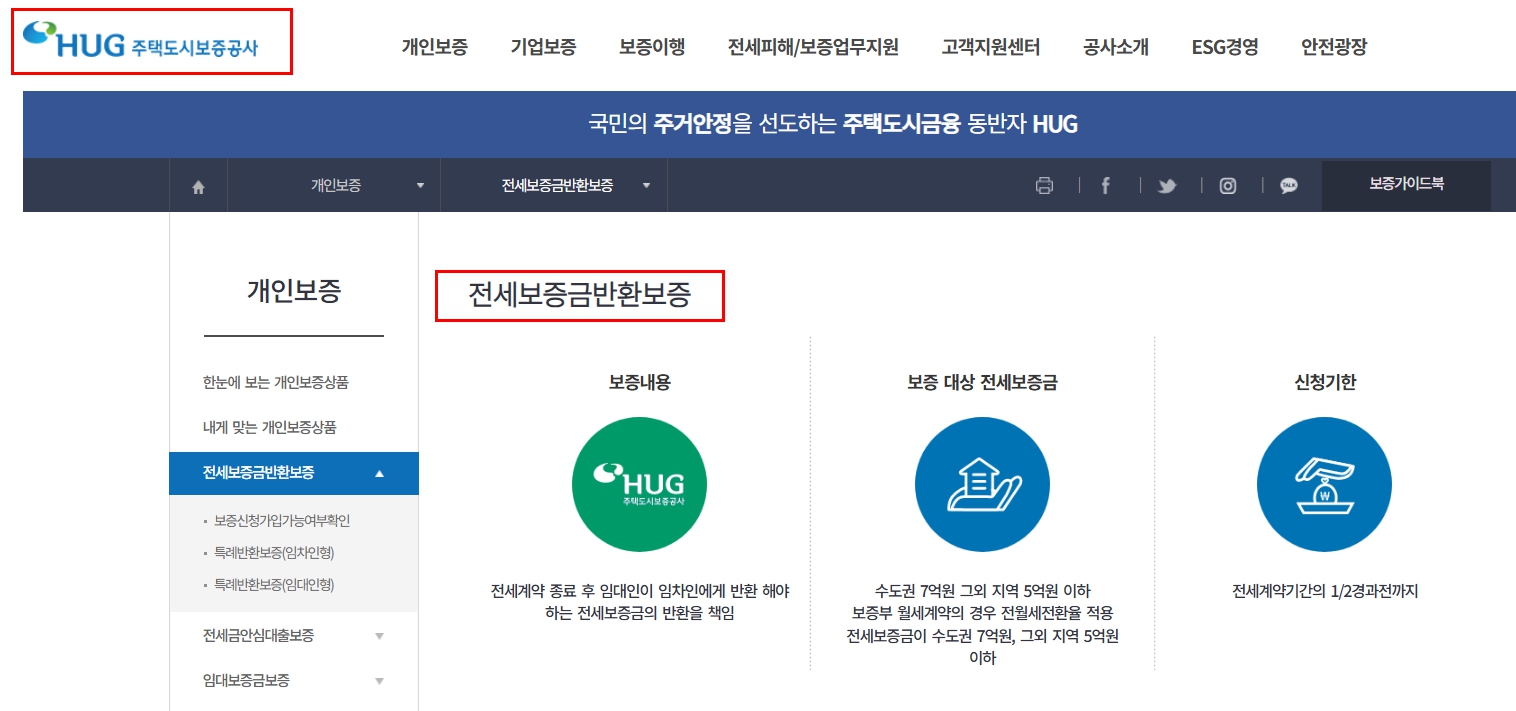Click the 보증내용 column heading
Image resolution: width=1516 pixels, height=711 pixels.
pyautogui.click(x=640, y=382)
